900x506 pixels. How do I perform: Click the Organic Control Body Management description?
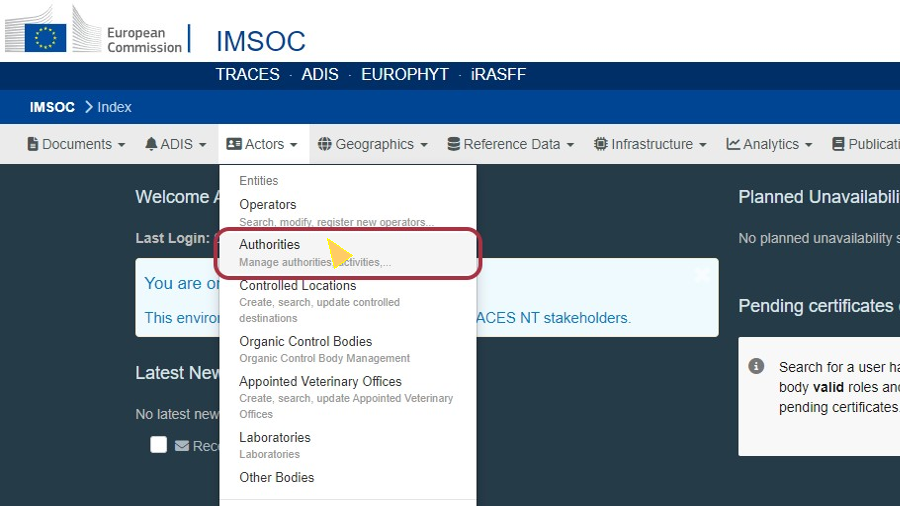click(x=324, y=358)
